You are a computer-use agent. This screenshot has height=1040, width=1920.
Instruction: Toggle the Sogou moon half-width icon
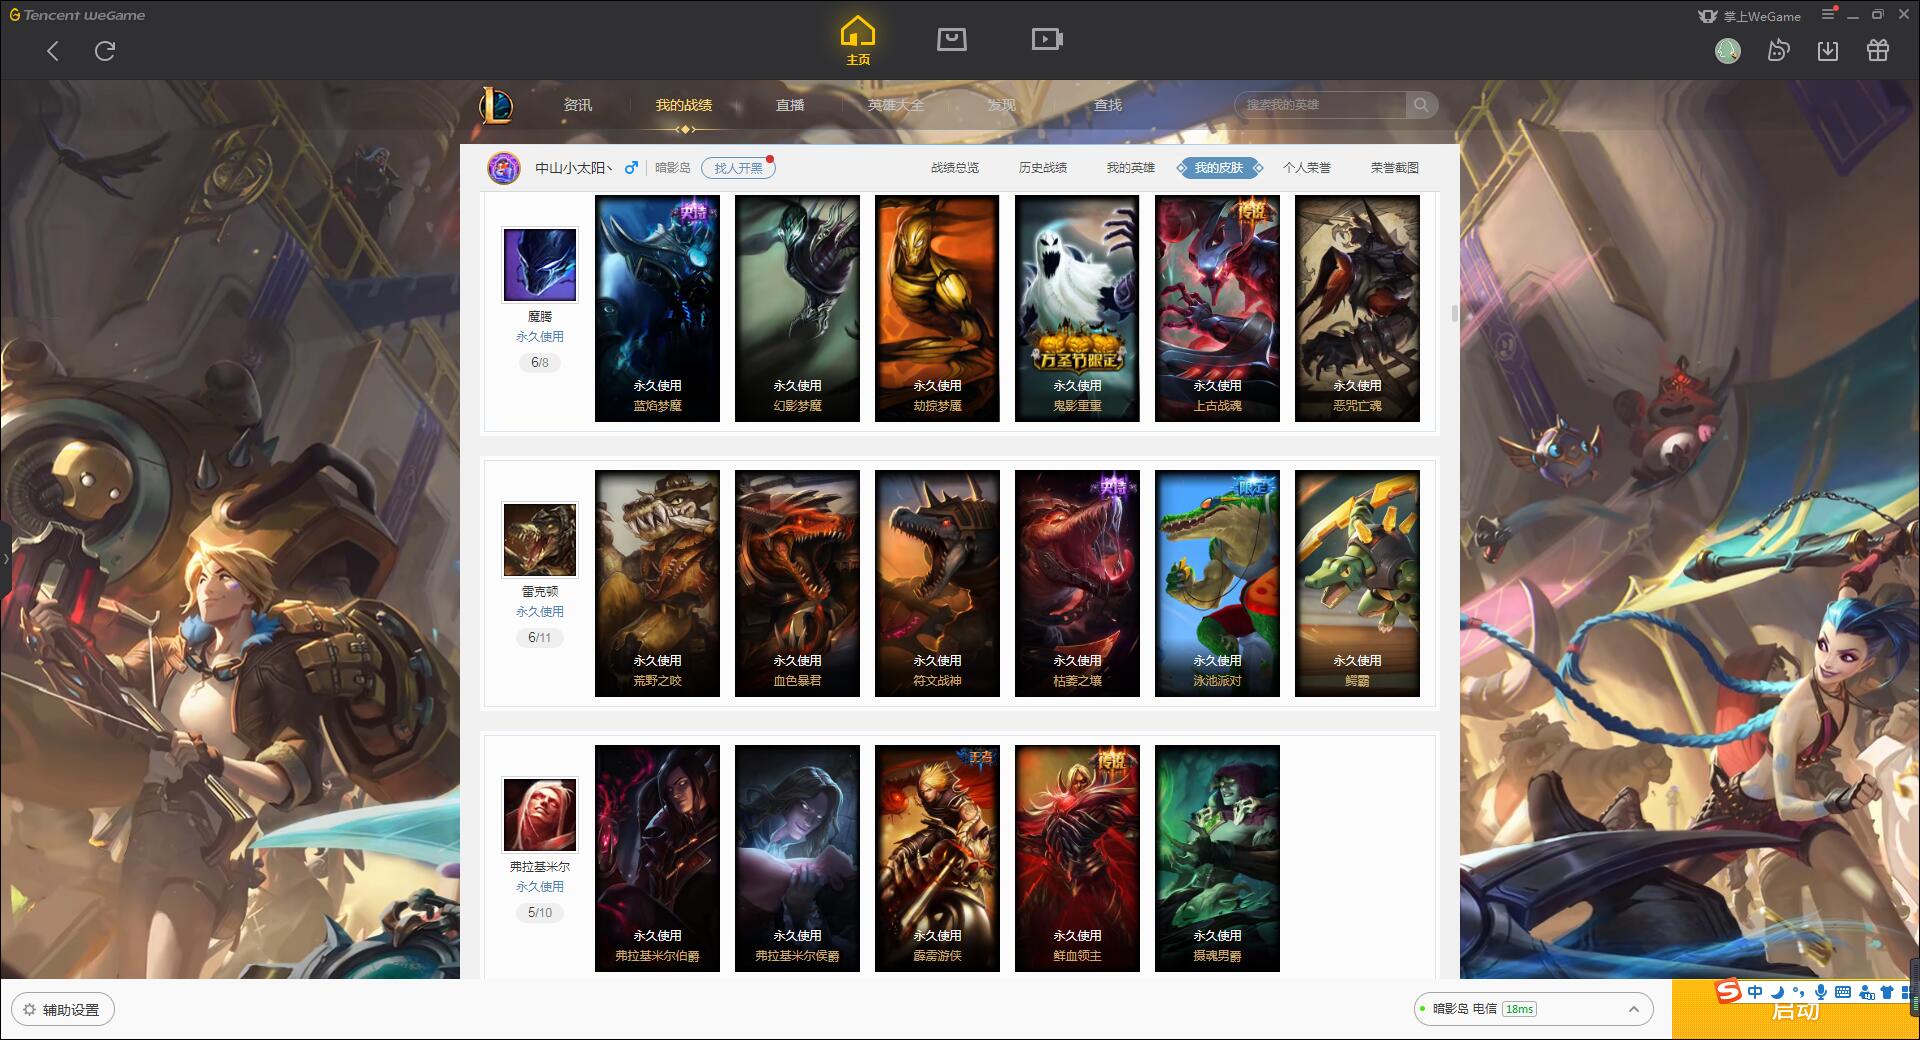[x=1778, y=992]
